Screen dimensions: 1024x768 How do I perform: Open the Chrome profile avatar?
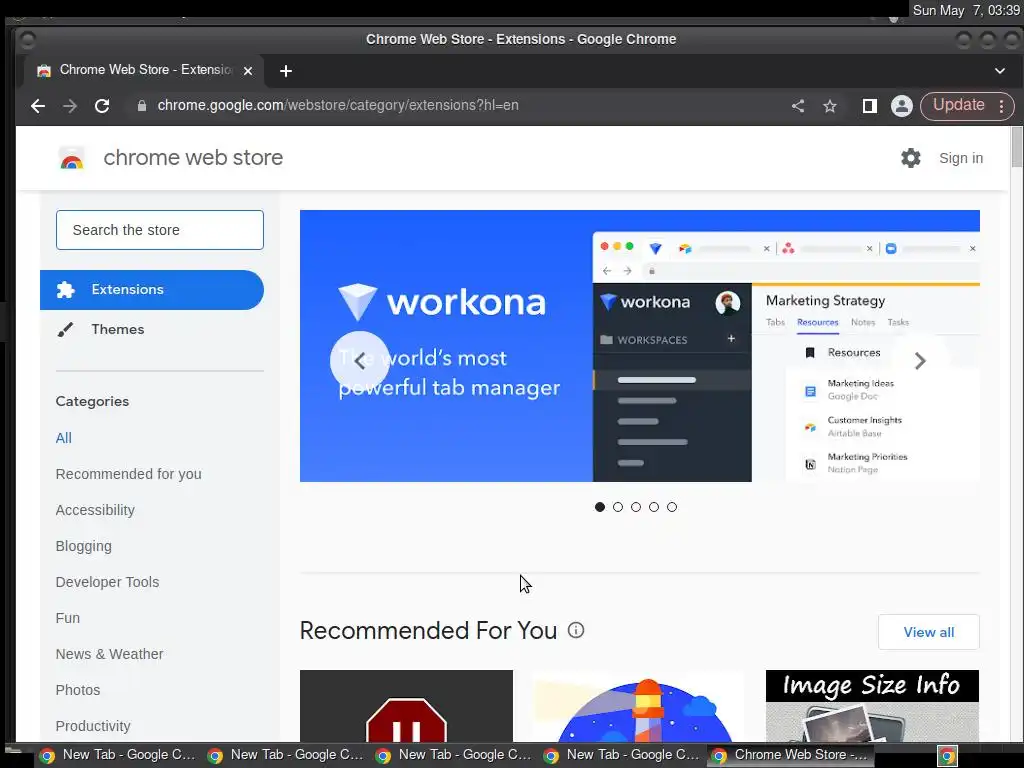click(x=902, y=106)
